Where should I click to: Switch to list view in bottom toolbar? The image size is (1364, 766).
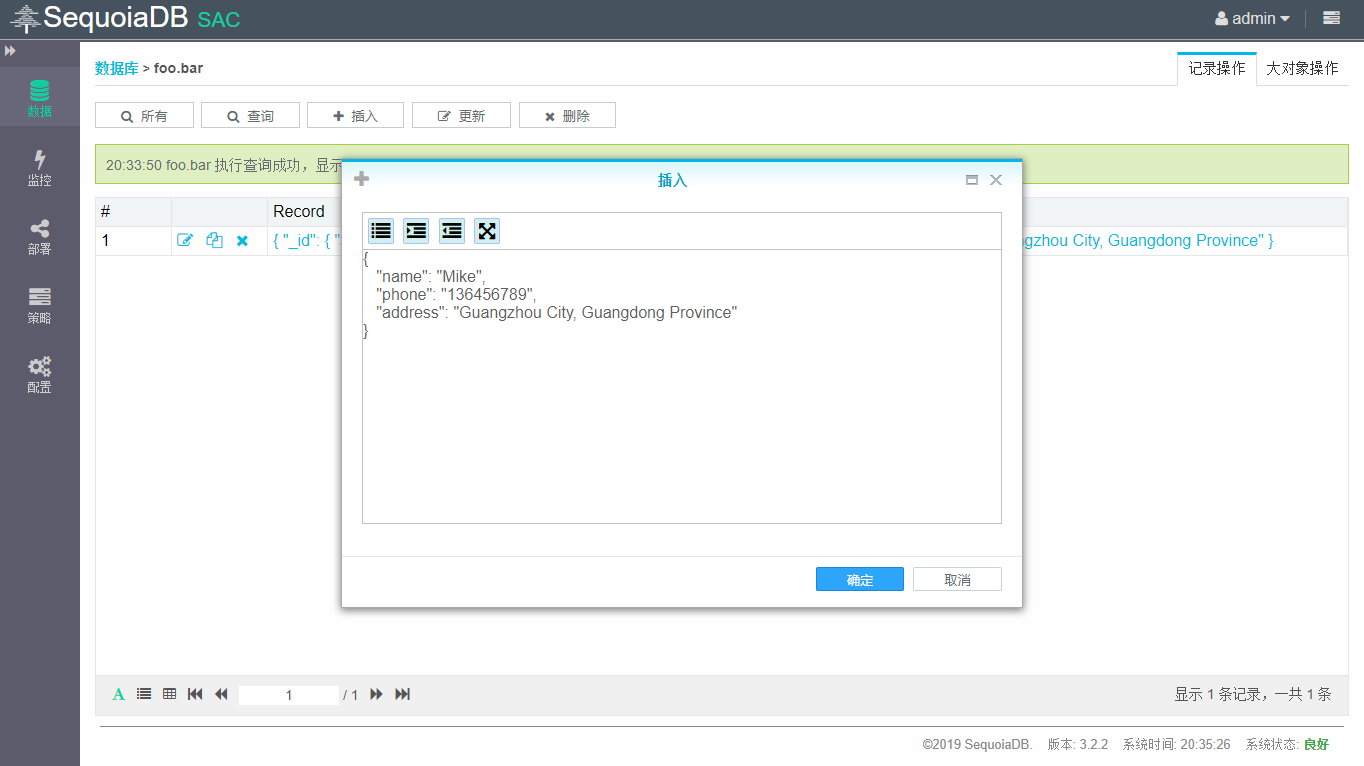[x=144, y=694]
